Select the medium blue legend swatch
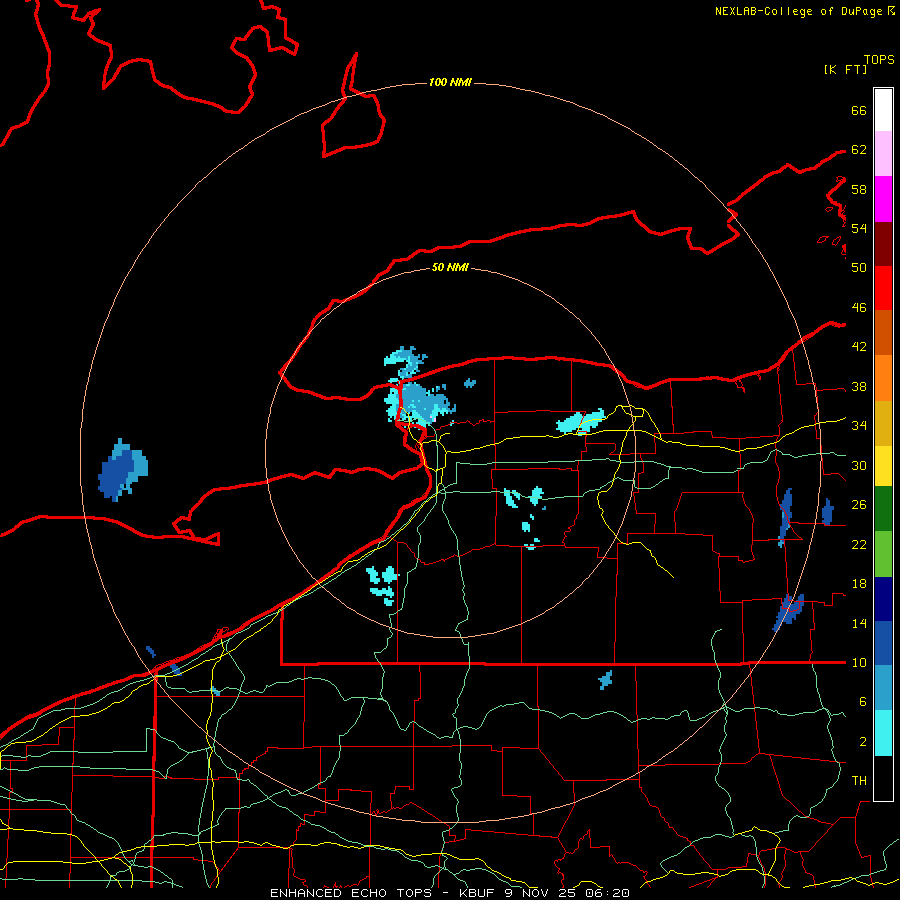 pos(883,643)
